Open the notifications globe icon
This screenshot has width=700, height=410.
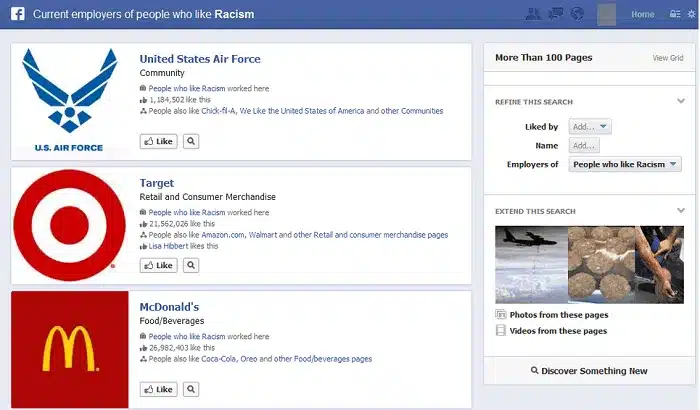coord(576,15)
